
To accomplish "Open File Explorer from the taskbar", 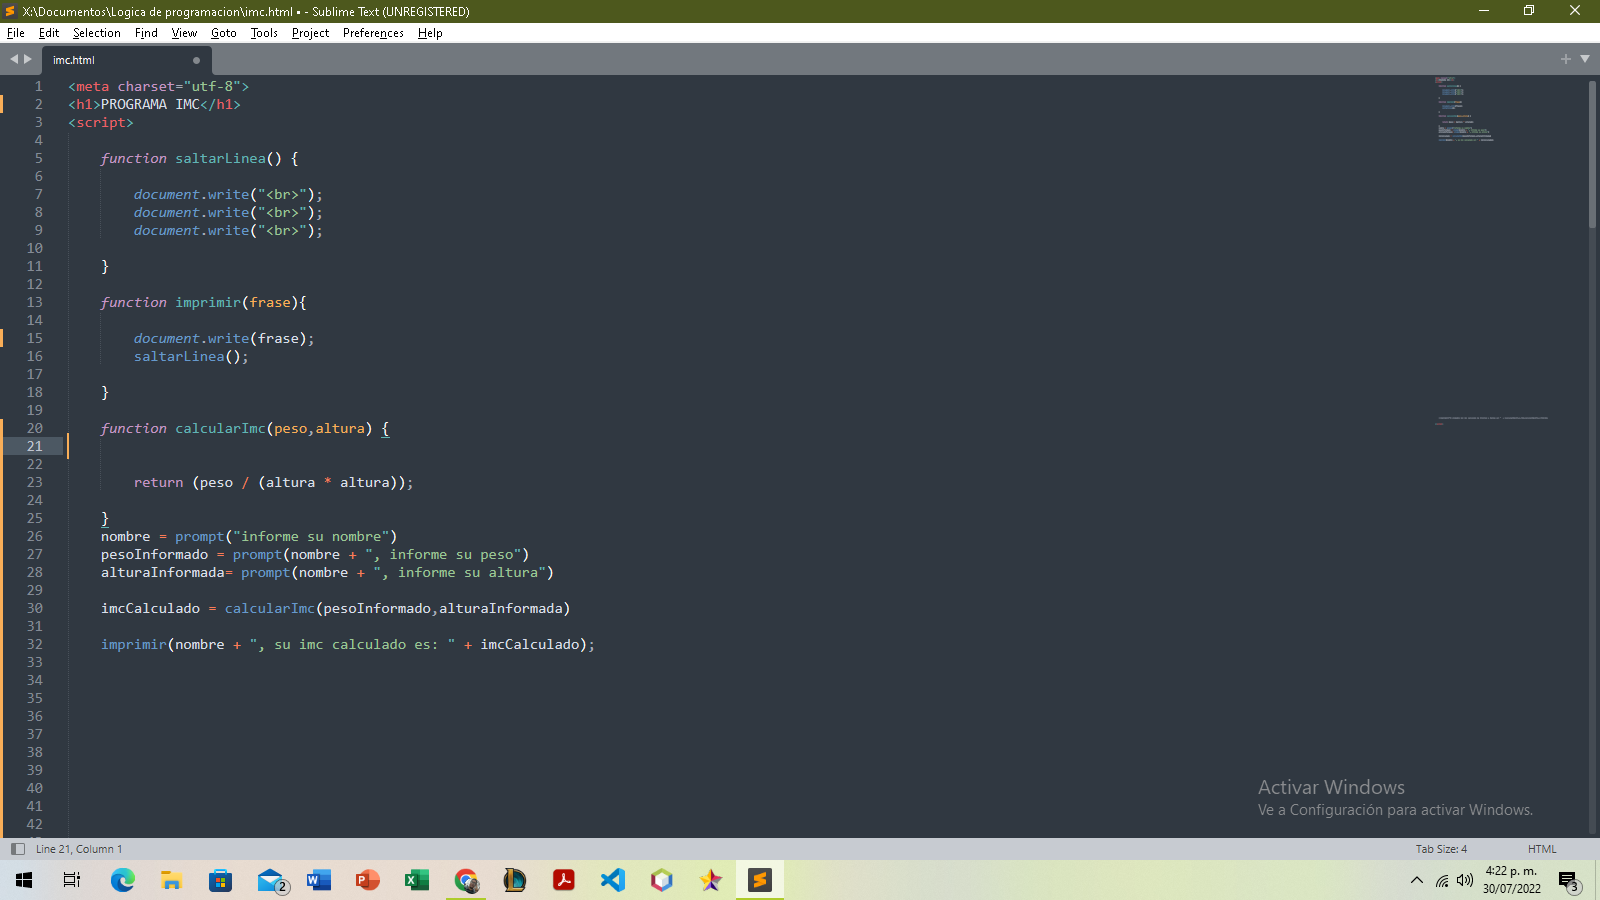I will point(171,880).
